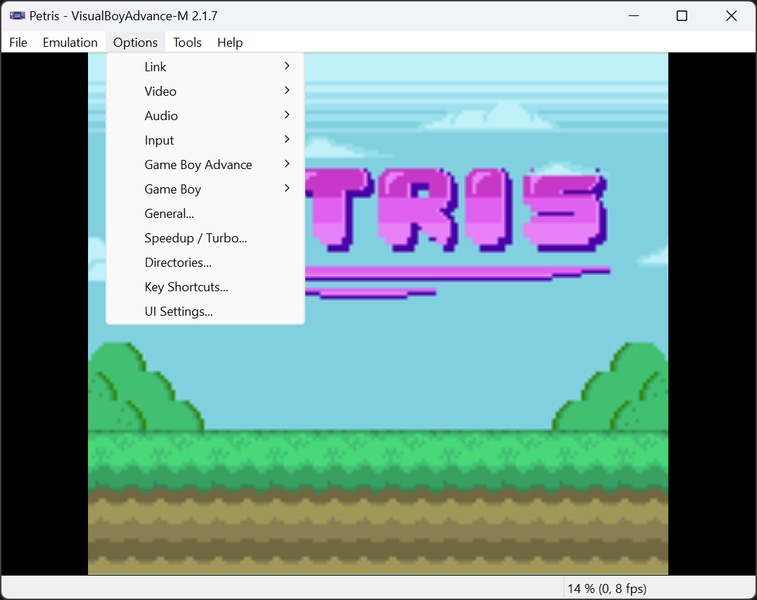Select the Game Boy menu entry
Image resolution: width=757 pixels, height=600 pixels.
coord(173,189)
